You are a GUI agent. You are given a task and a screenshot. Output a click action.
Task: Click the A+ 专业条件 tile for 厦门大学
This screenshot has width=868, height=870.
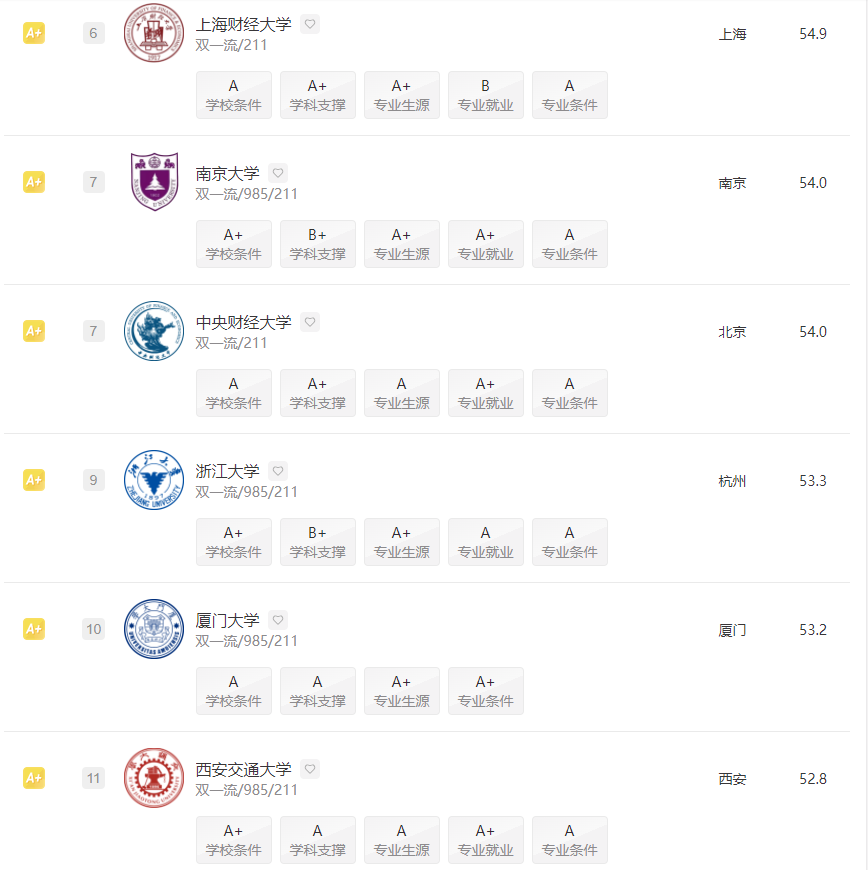(x=486, y=691)
